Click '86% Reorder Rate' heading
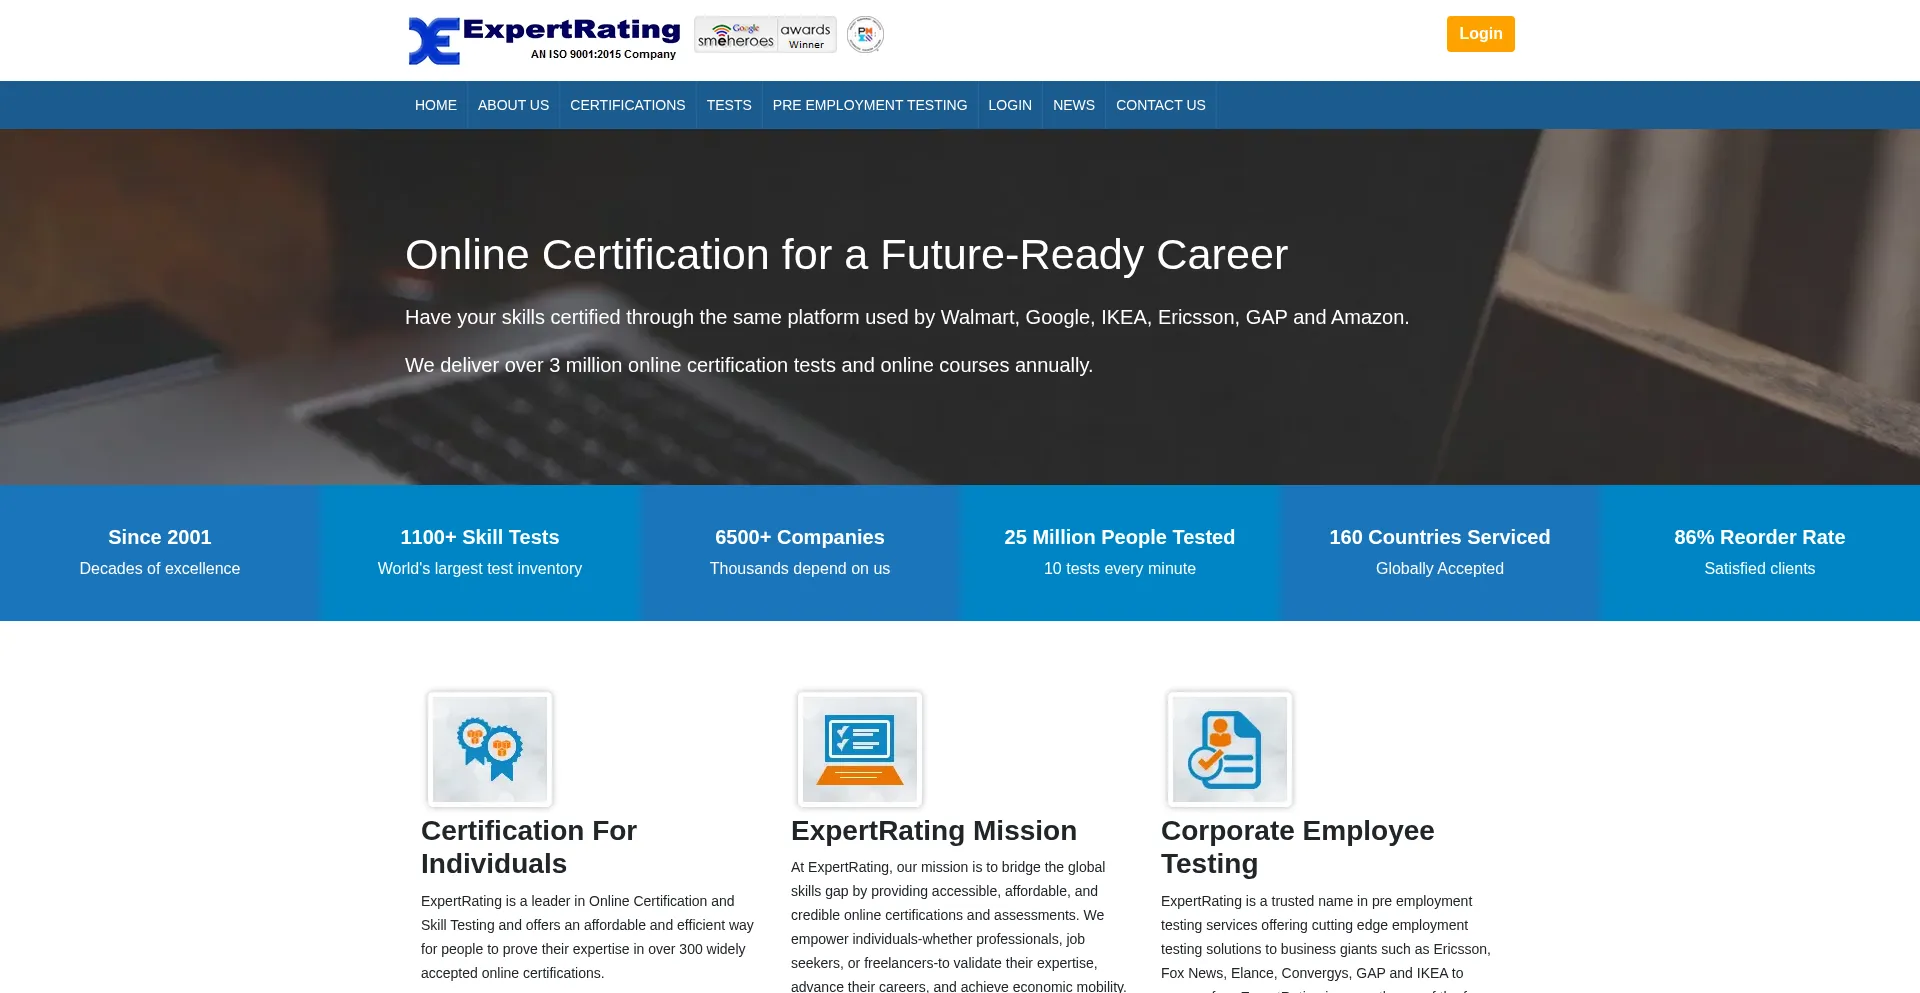 click(x=1760, y=537)
